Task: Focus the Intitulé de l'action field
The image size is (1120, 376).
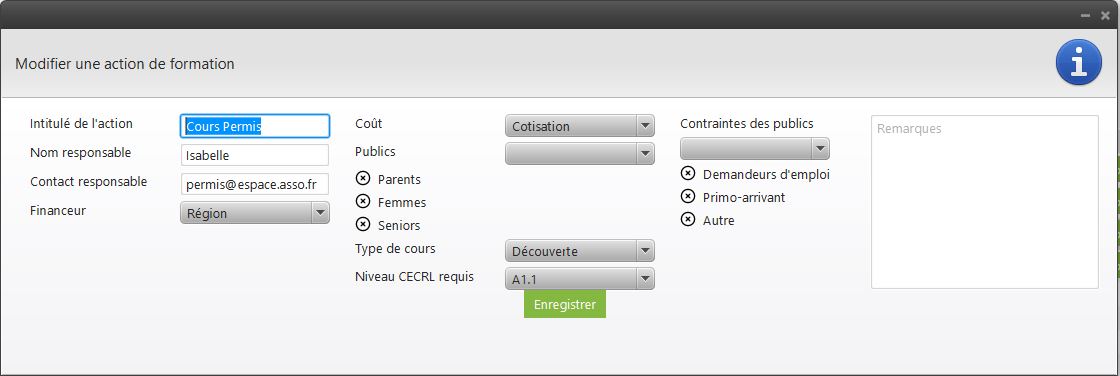Action: pyautogui.click(x=255, y=126)
